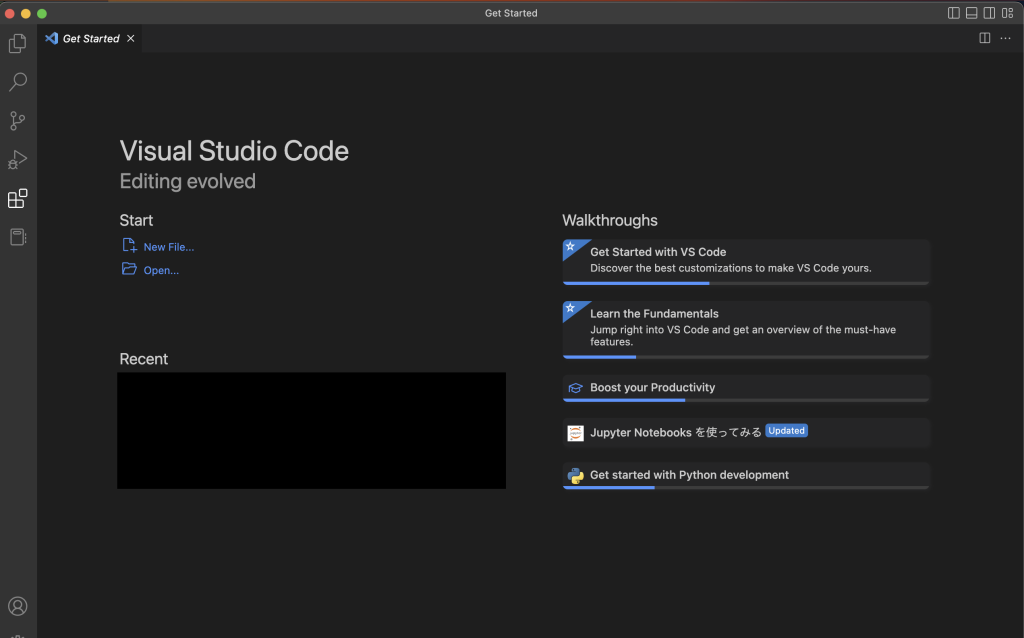
Task: Open the Run and Debug view
Action: pyautogui.click(x=18, y=159)
